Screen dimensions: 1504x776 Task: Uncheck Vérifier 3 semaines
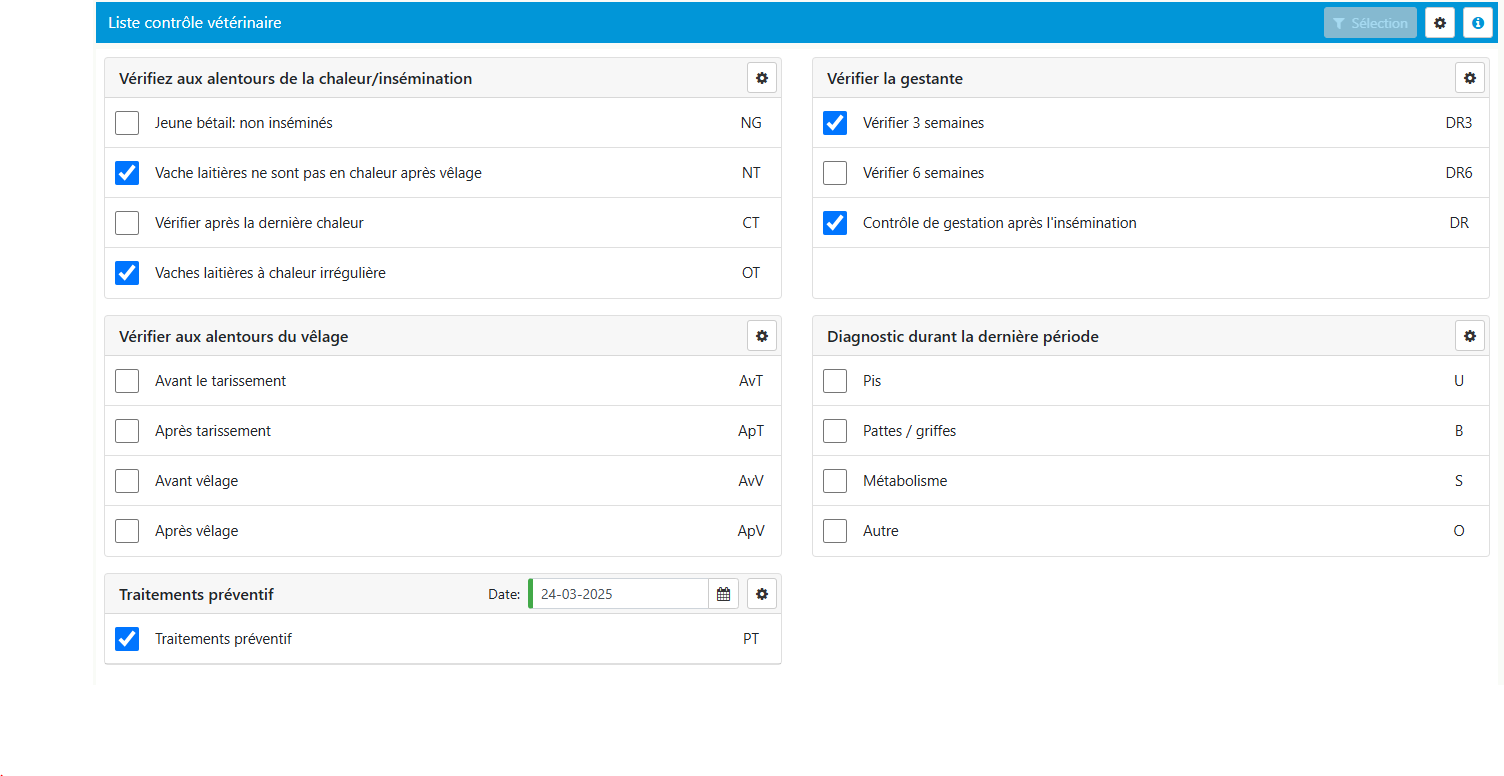coord(835,123)
